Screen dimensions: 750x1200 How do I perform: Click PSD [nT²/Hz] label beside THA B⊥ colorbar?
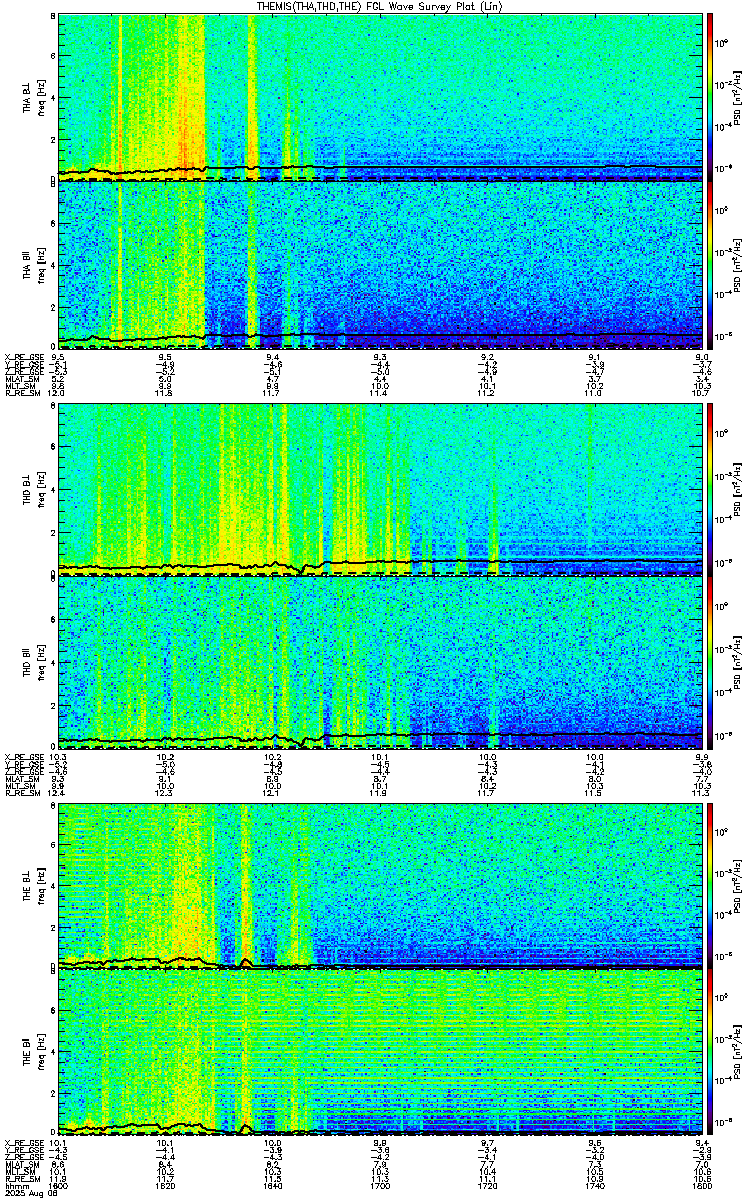point(739,96)
